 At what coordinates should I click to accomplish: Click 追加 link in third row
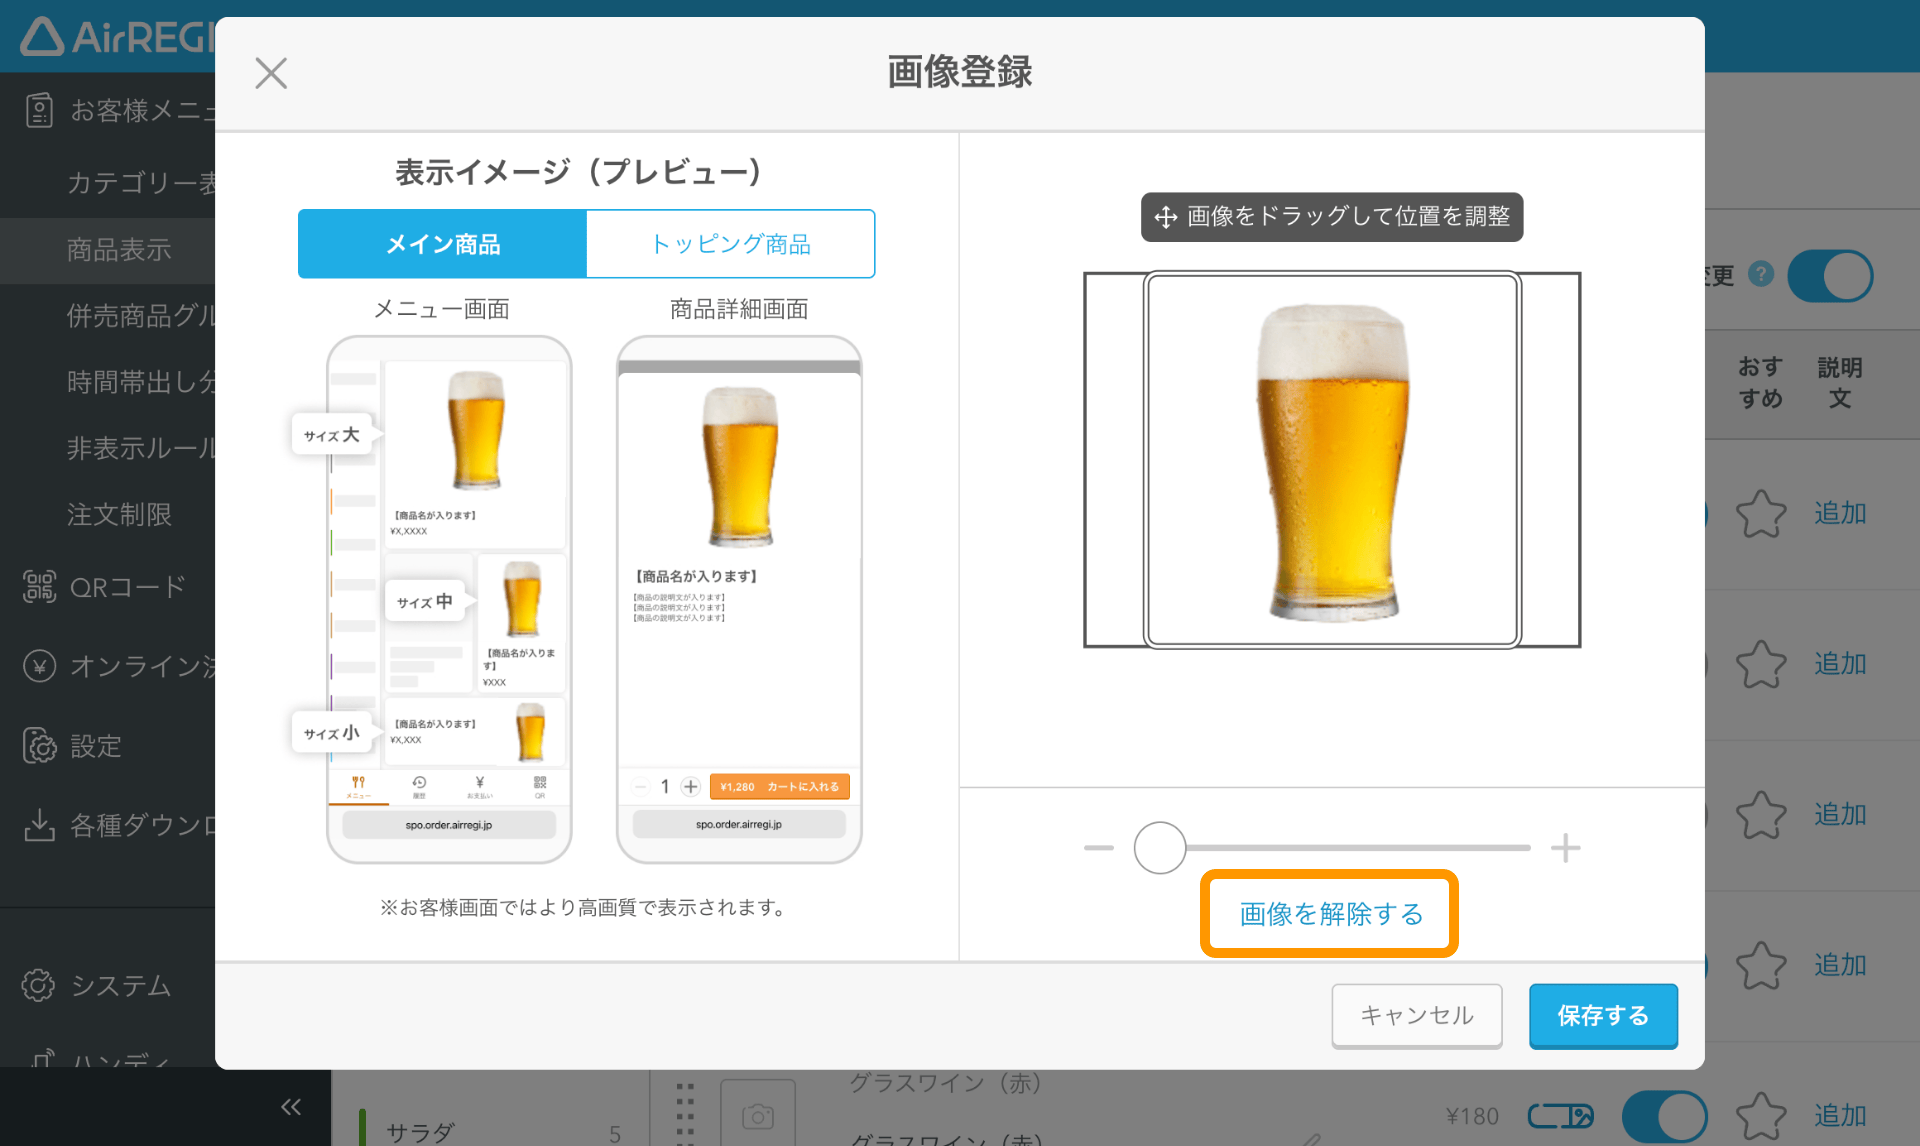pos(1840,814)
